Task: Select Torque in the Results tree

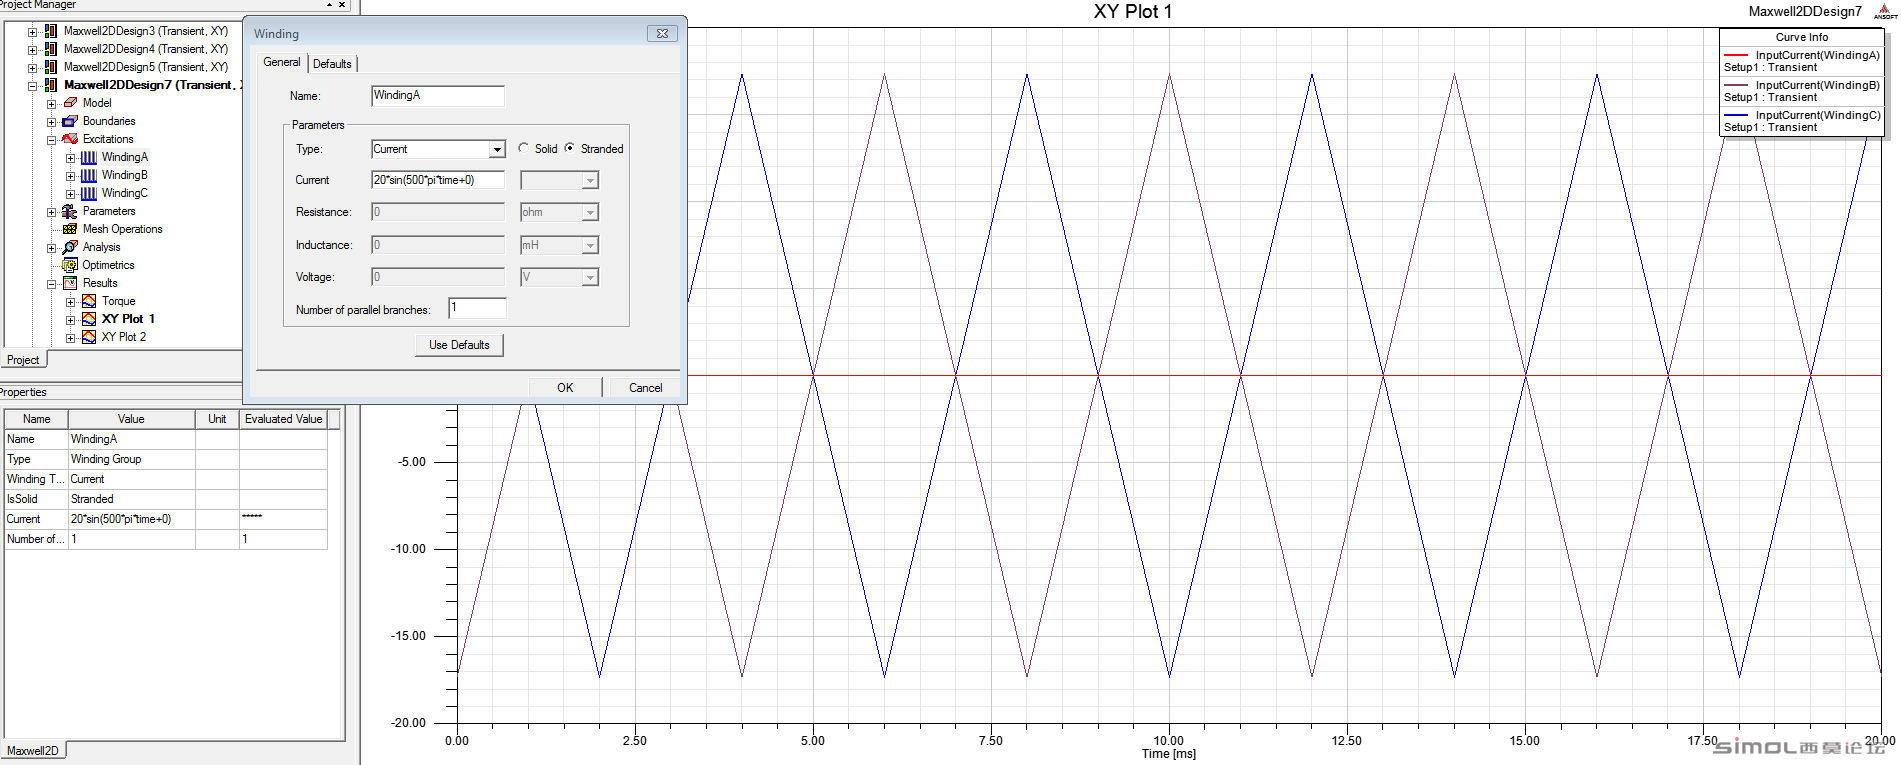Action: tap(118, 301)
